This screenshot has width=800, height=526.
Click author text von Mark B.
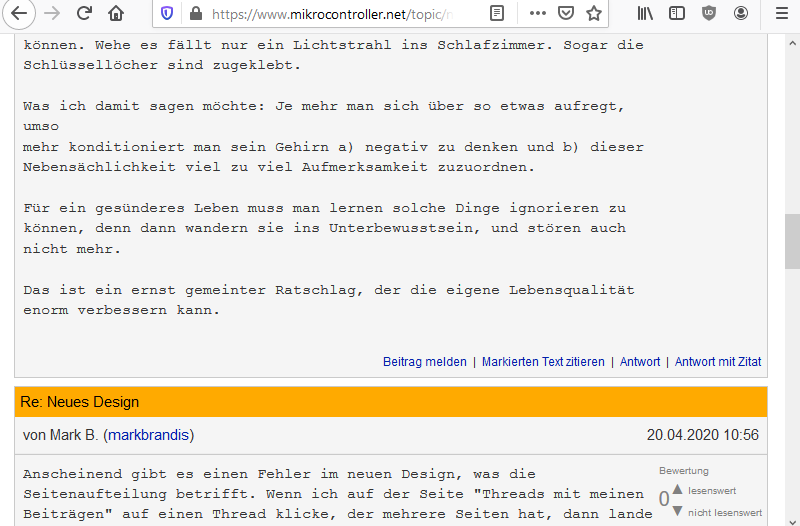pos(61,435)
